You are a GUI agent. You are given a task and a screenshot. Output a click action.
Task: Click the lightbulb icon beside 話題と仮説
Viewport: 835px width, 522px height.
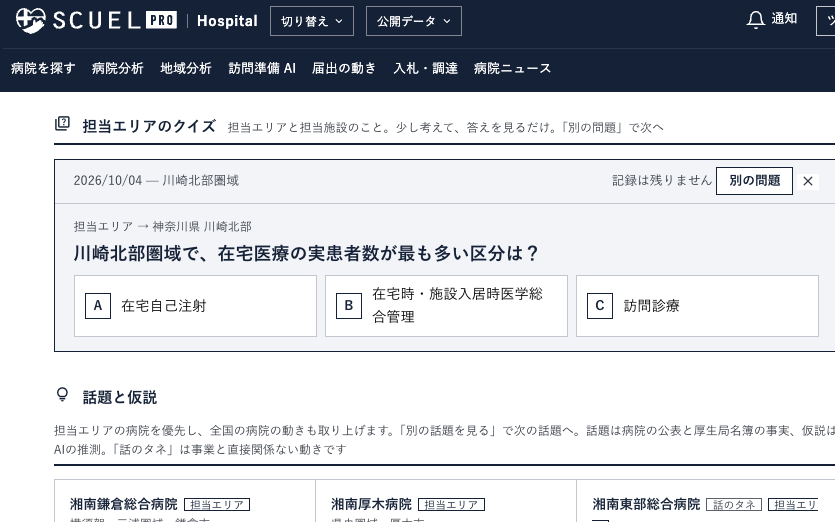click(x=62, y=395)
